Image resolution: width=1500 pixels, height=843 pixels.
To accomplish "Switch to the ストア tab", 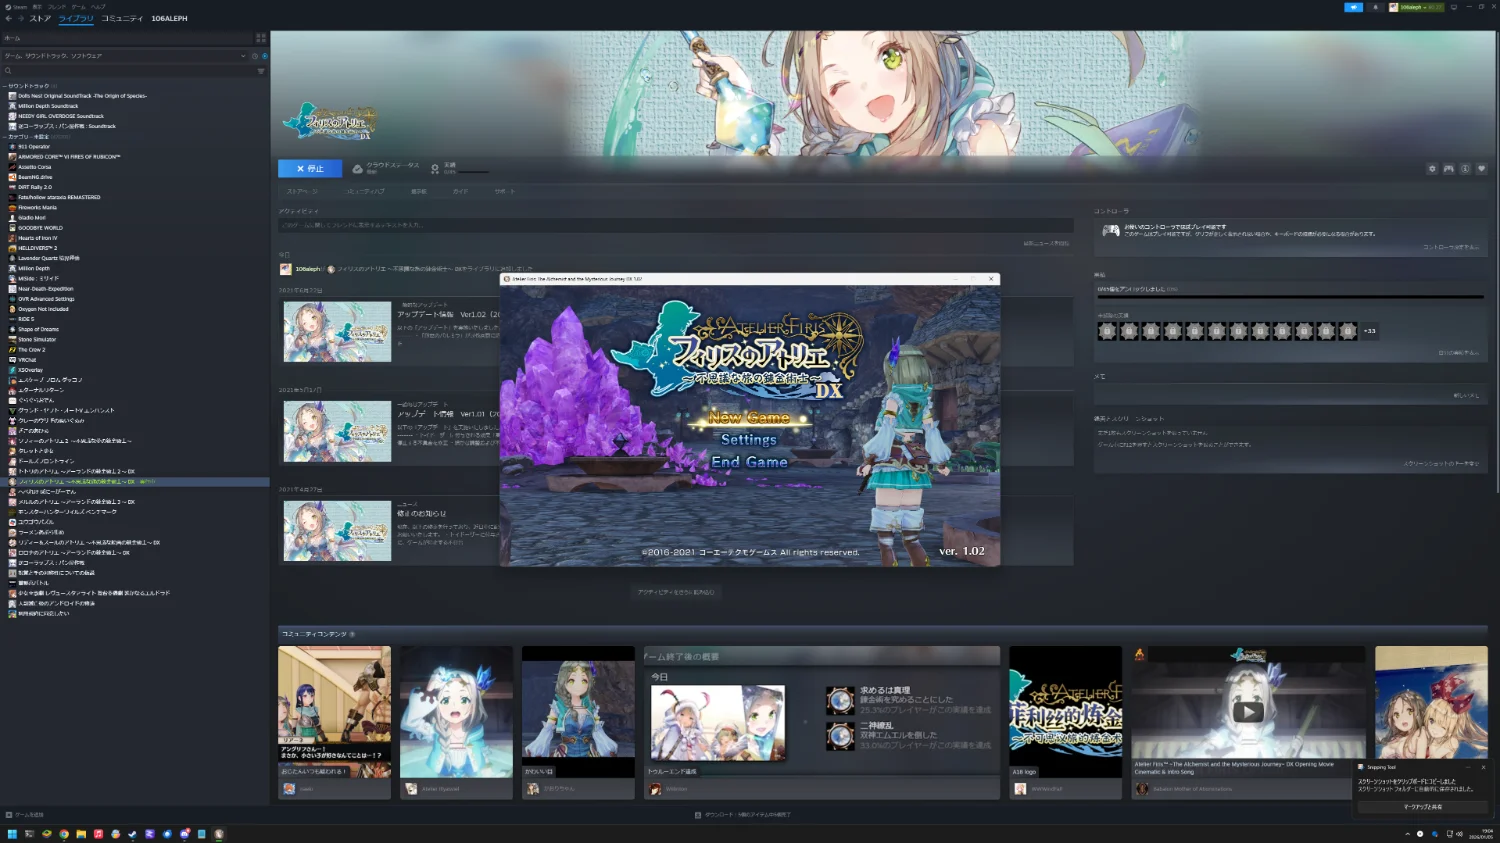I will tap(40, 18).
